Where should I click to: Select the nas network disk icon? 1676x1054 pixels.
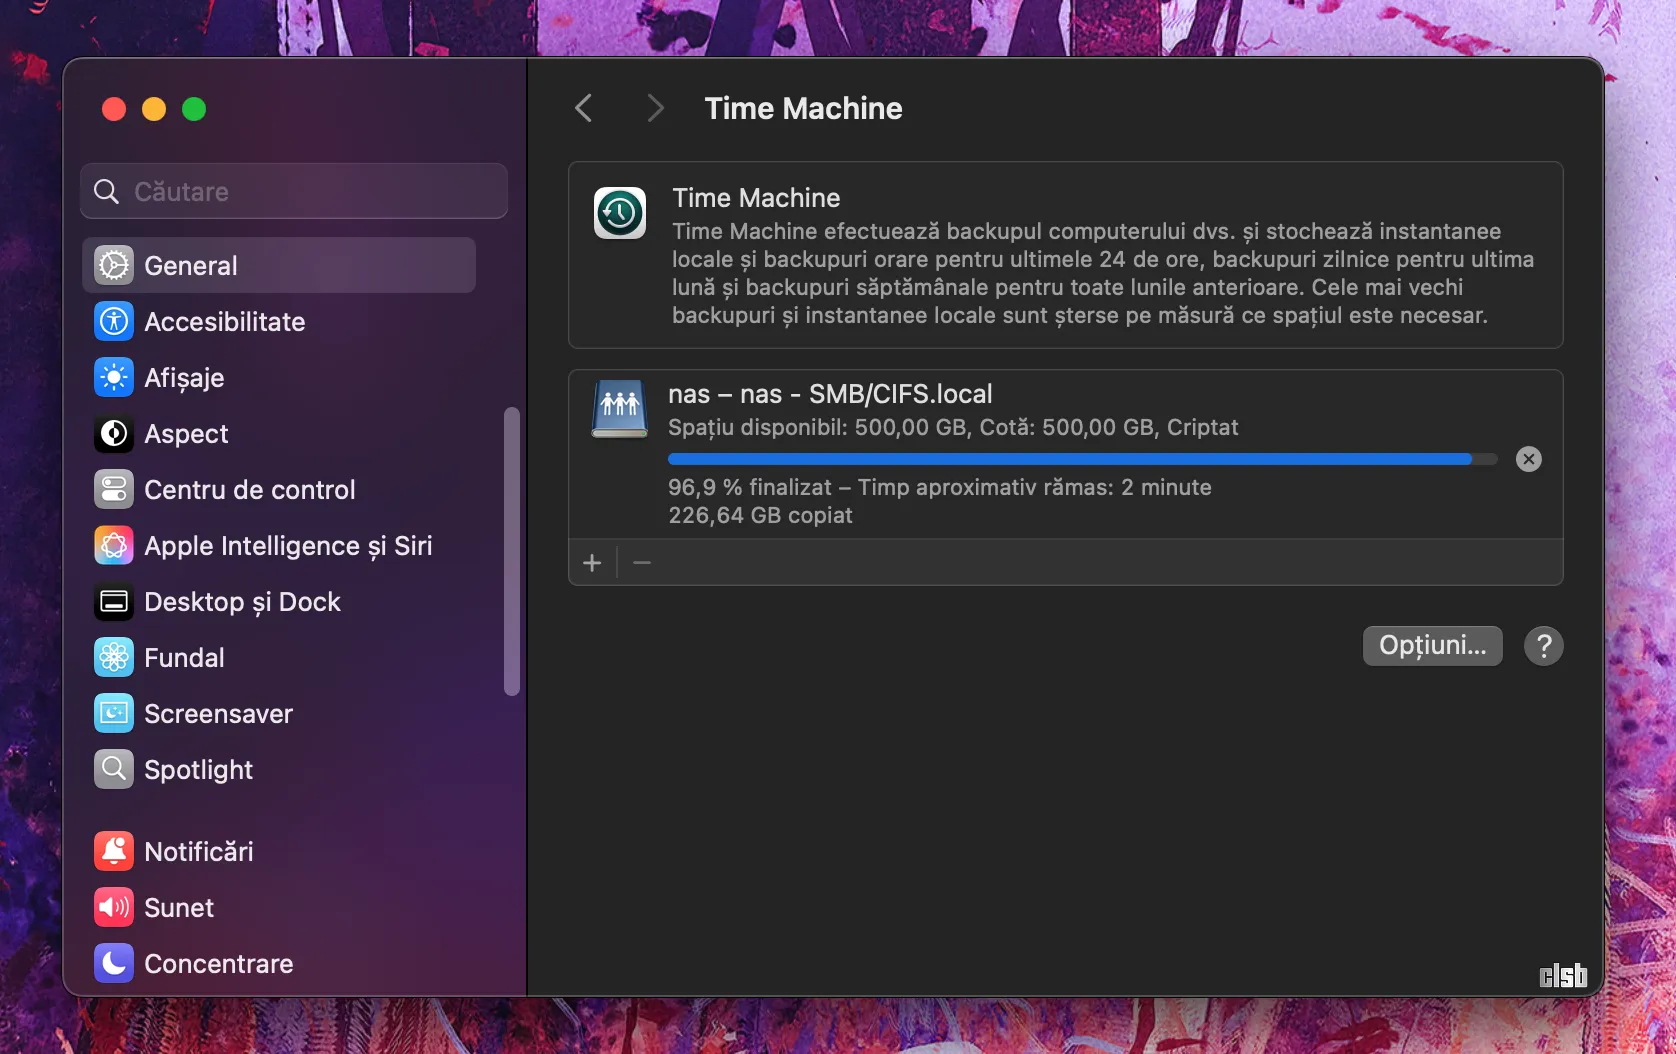(620, 409)
